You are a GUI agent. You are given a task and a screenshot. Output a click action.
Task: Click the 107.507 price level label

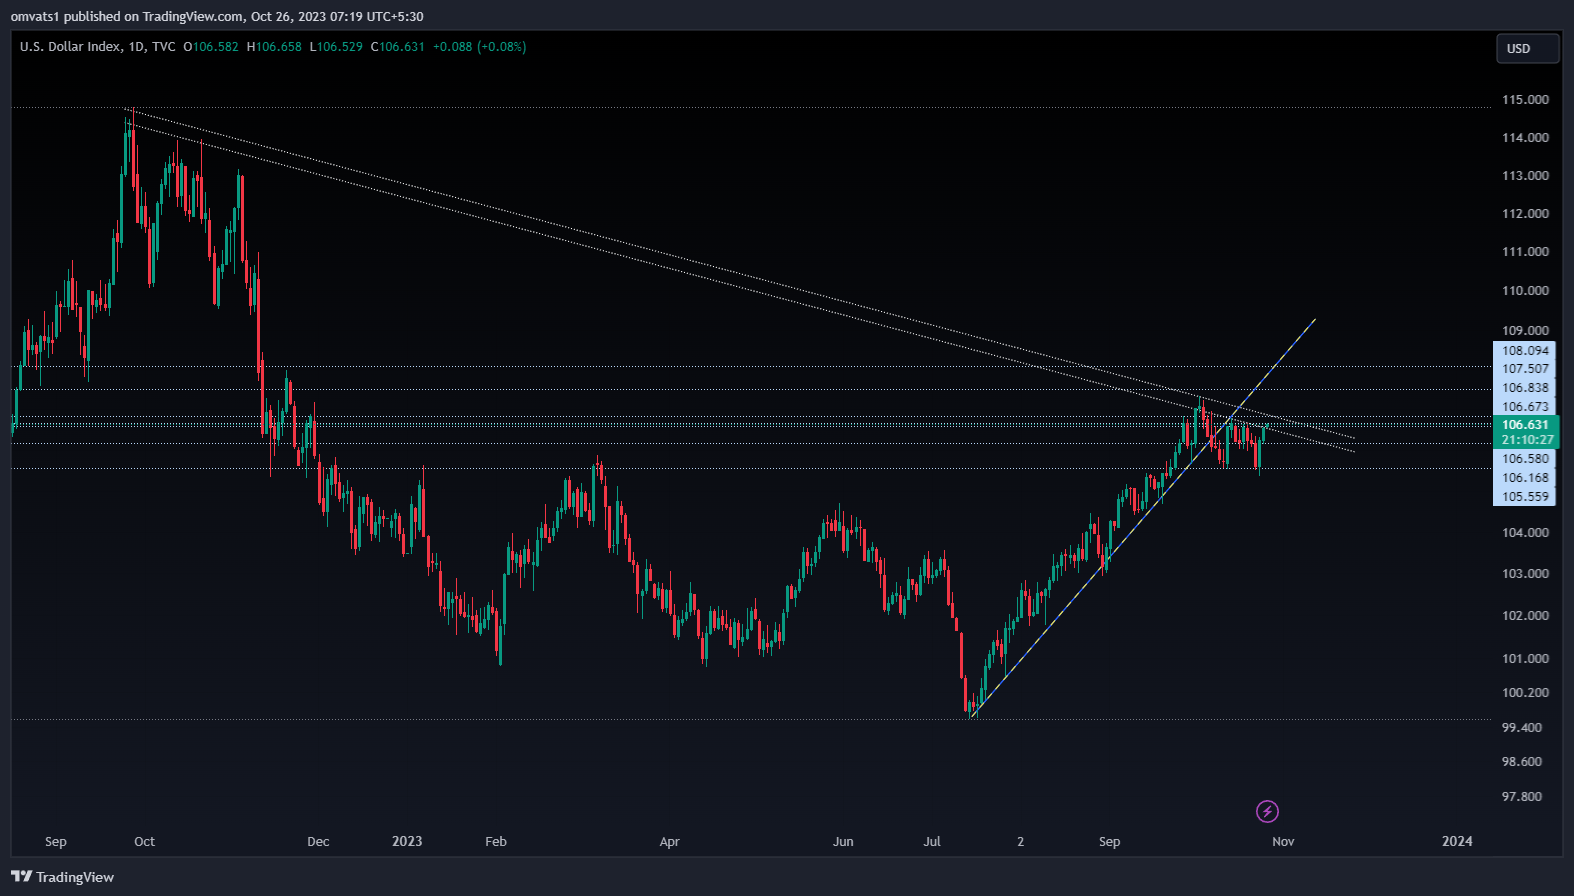tap(1525, 369)
